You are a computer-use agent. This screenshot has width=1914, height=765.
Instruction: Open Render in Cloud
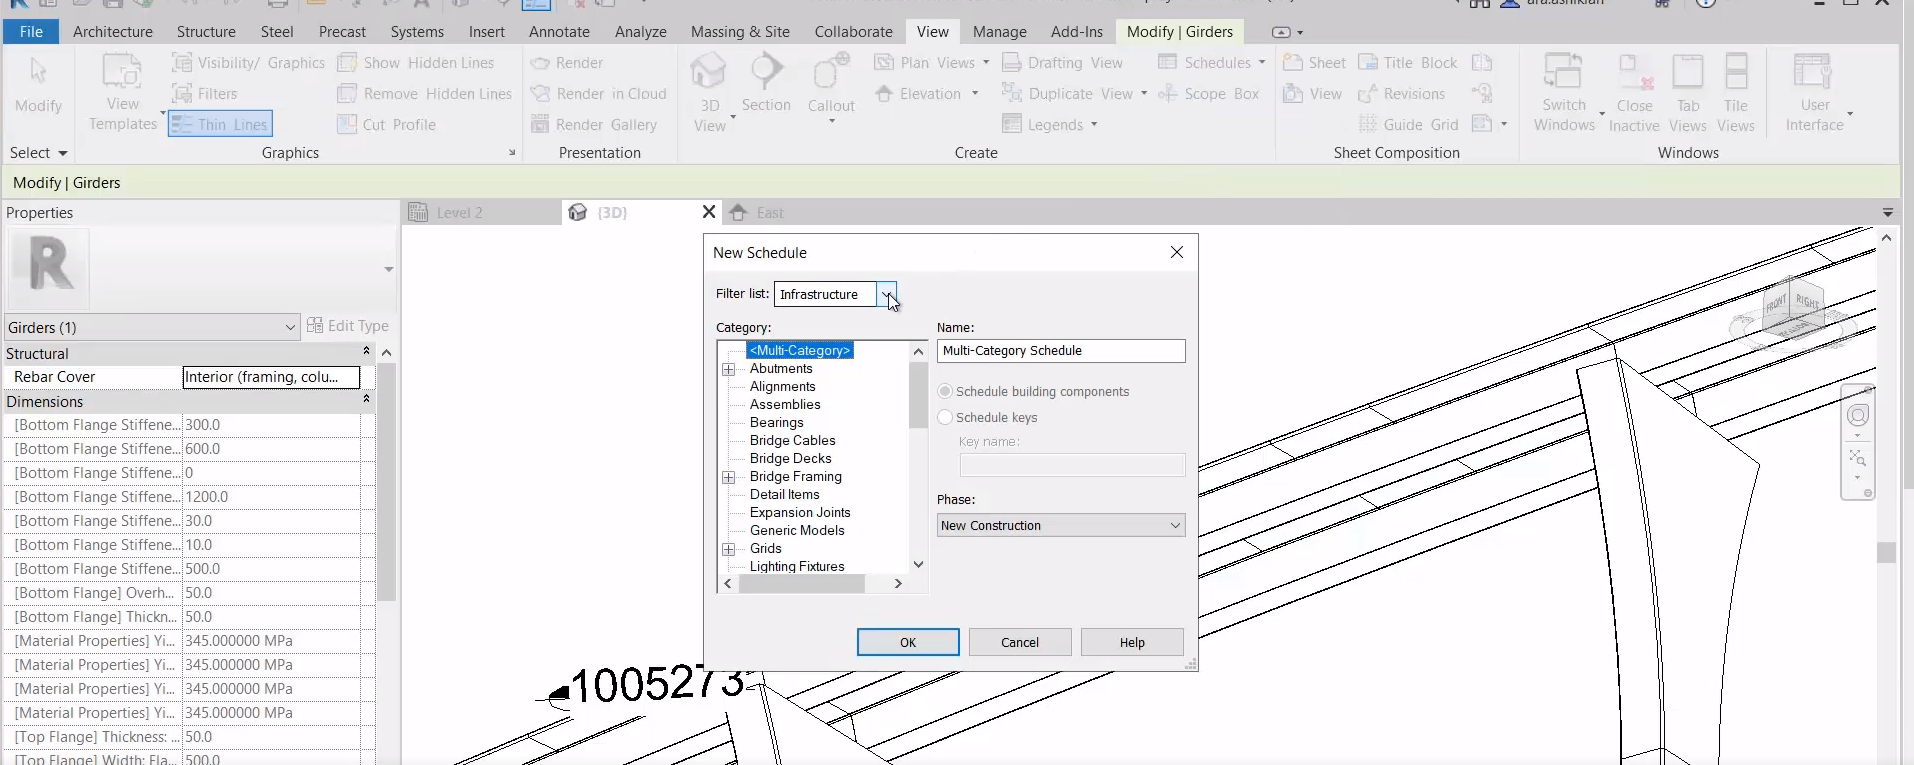click(x=598, y=94)
